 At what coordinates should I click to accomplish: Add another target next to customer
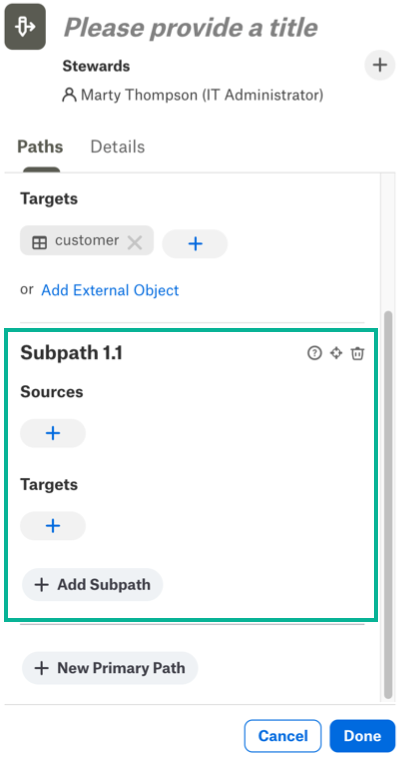[195, 243]
